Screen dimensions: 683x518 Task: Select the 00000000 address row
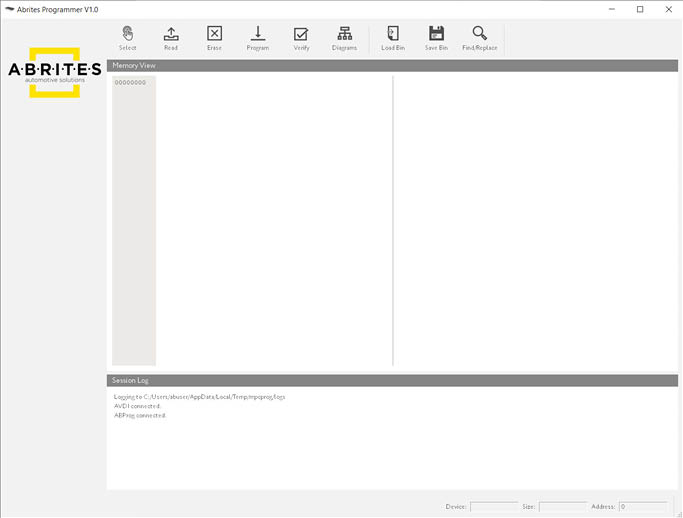(130, 83)
